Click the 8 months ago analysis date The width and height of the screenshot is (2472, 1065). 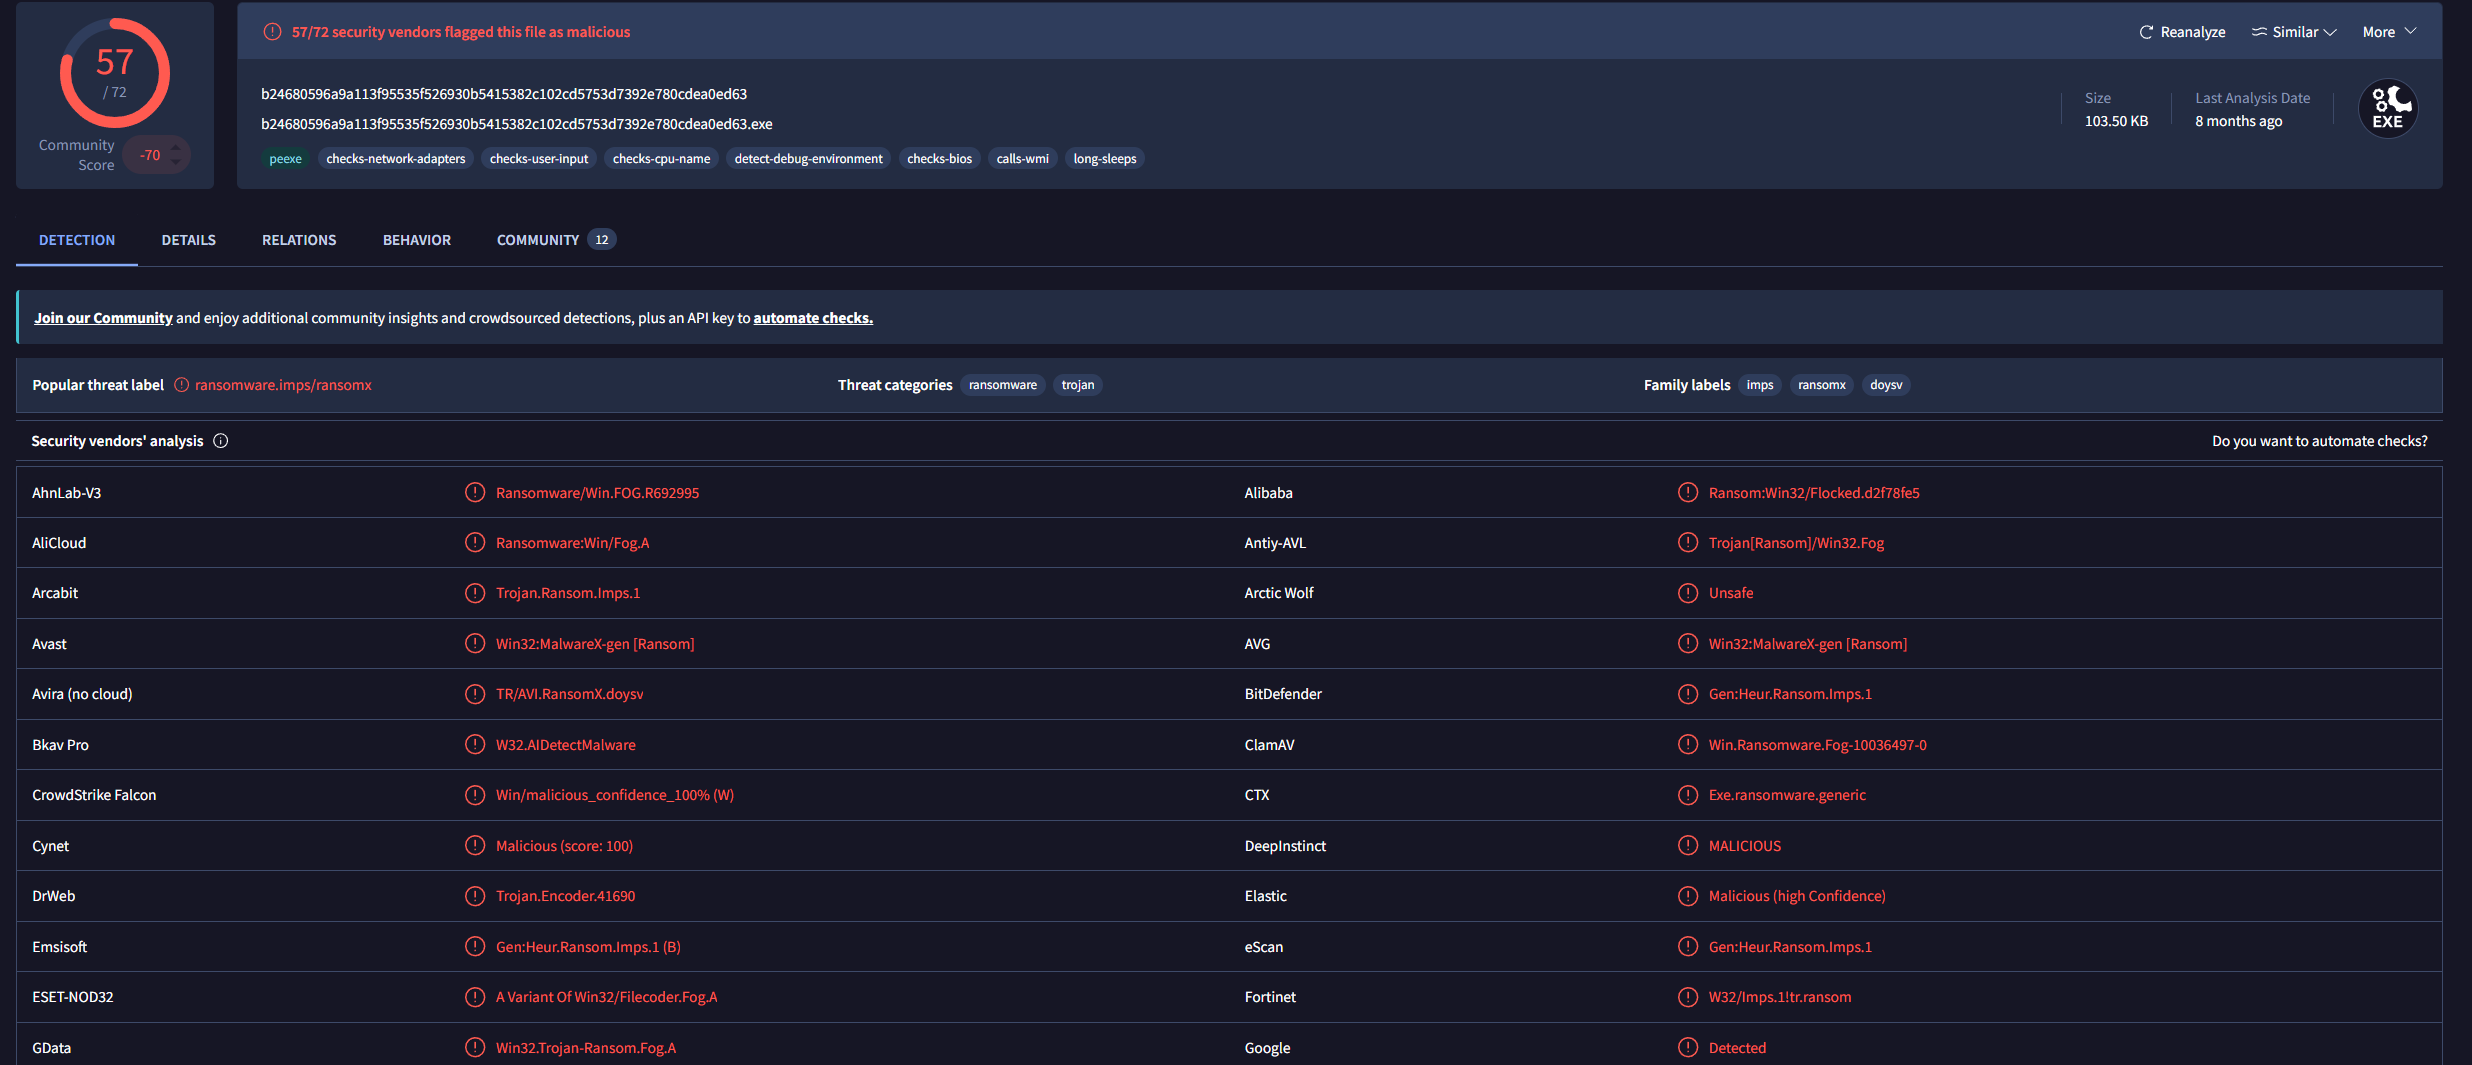2238,121
